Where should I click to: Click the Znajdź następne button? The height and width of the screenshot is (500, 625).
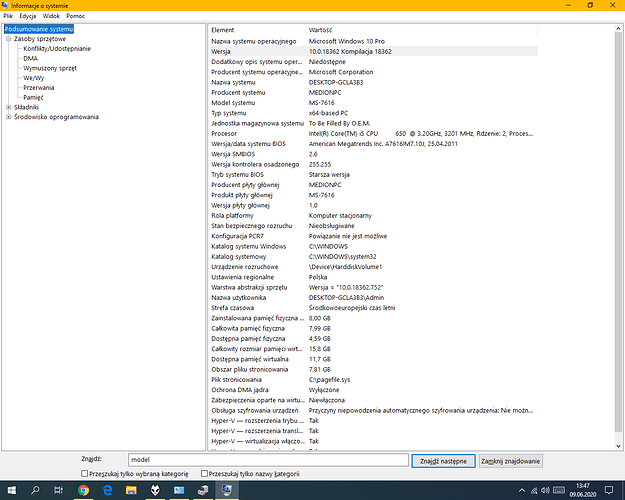(443, 461)
